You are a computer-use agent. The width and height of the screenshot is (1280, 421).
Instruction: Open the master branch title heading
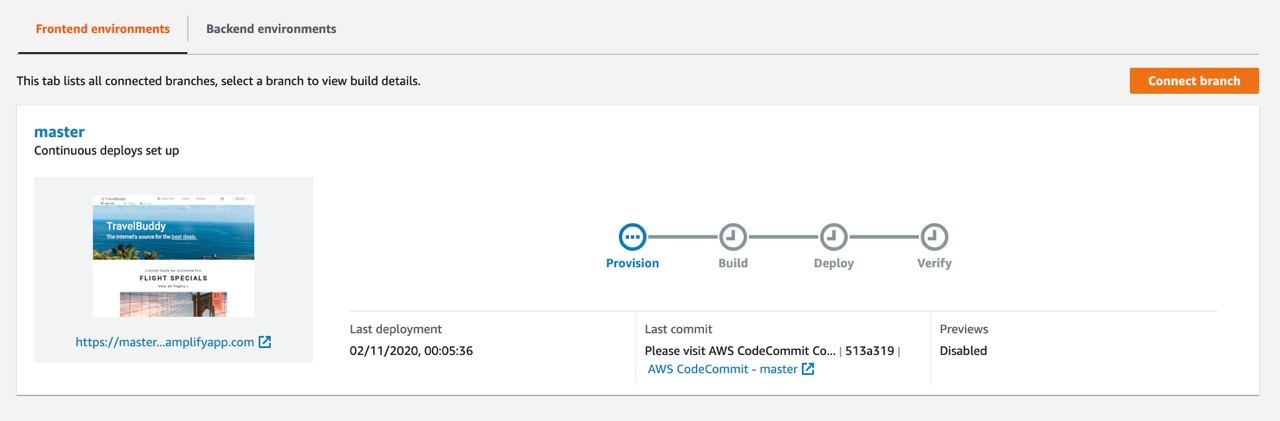[x=59, y=132]
